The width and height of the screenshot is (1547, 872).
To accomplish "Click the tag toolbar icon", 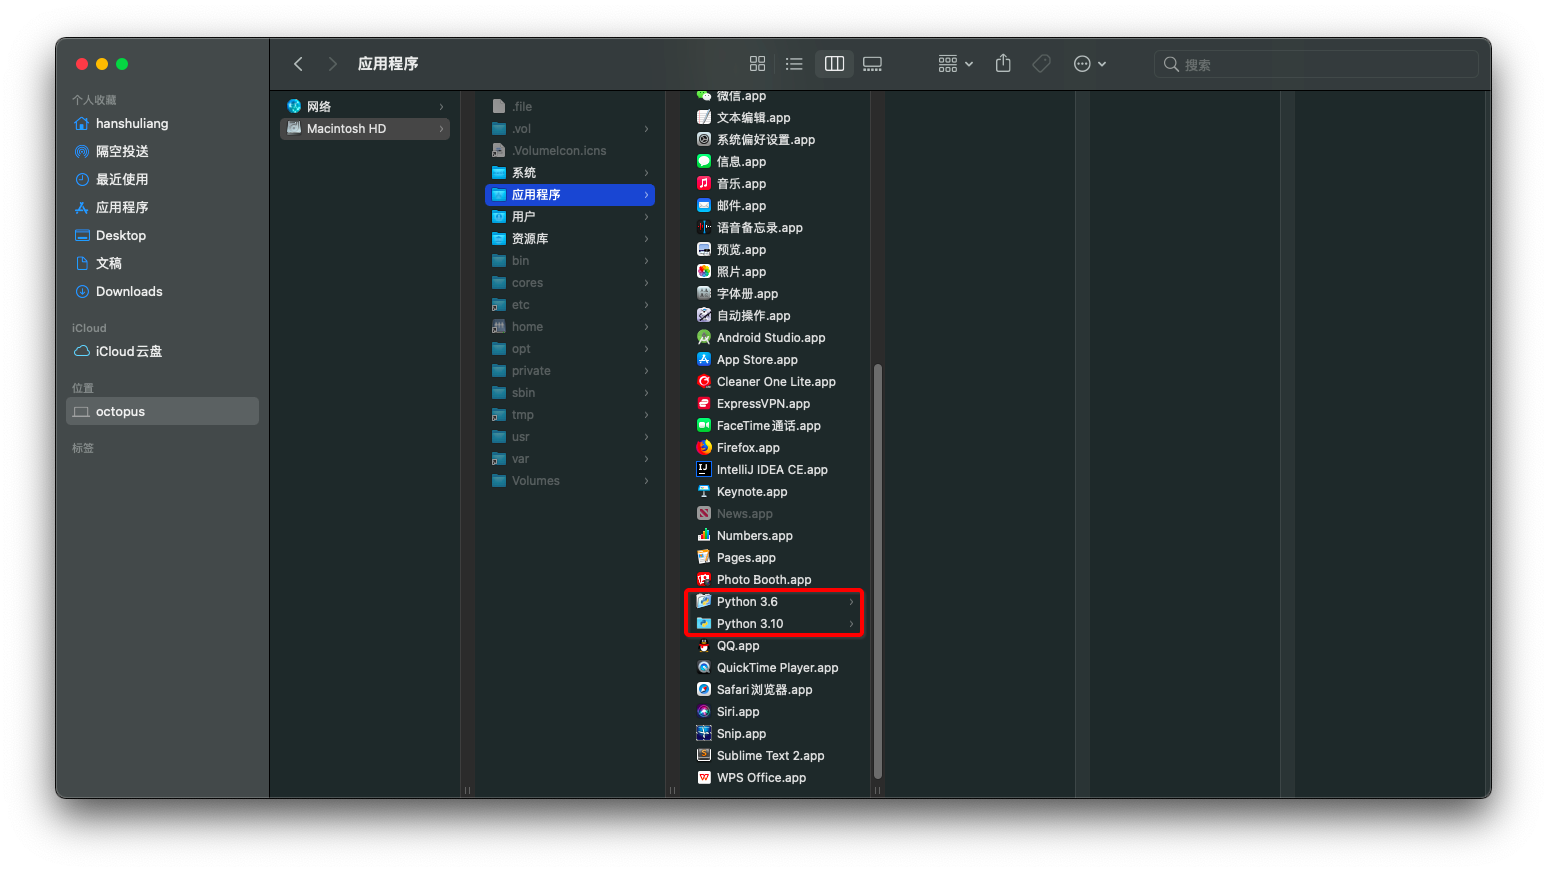I will click(1041, 64).
